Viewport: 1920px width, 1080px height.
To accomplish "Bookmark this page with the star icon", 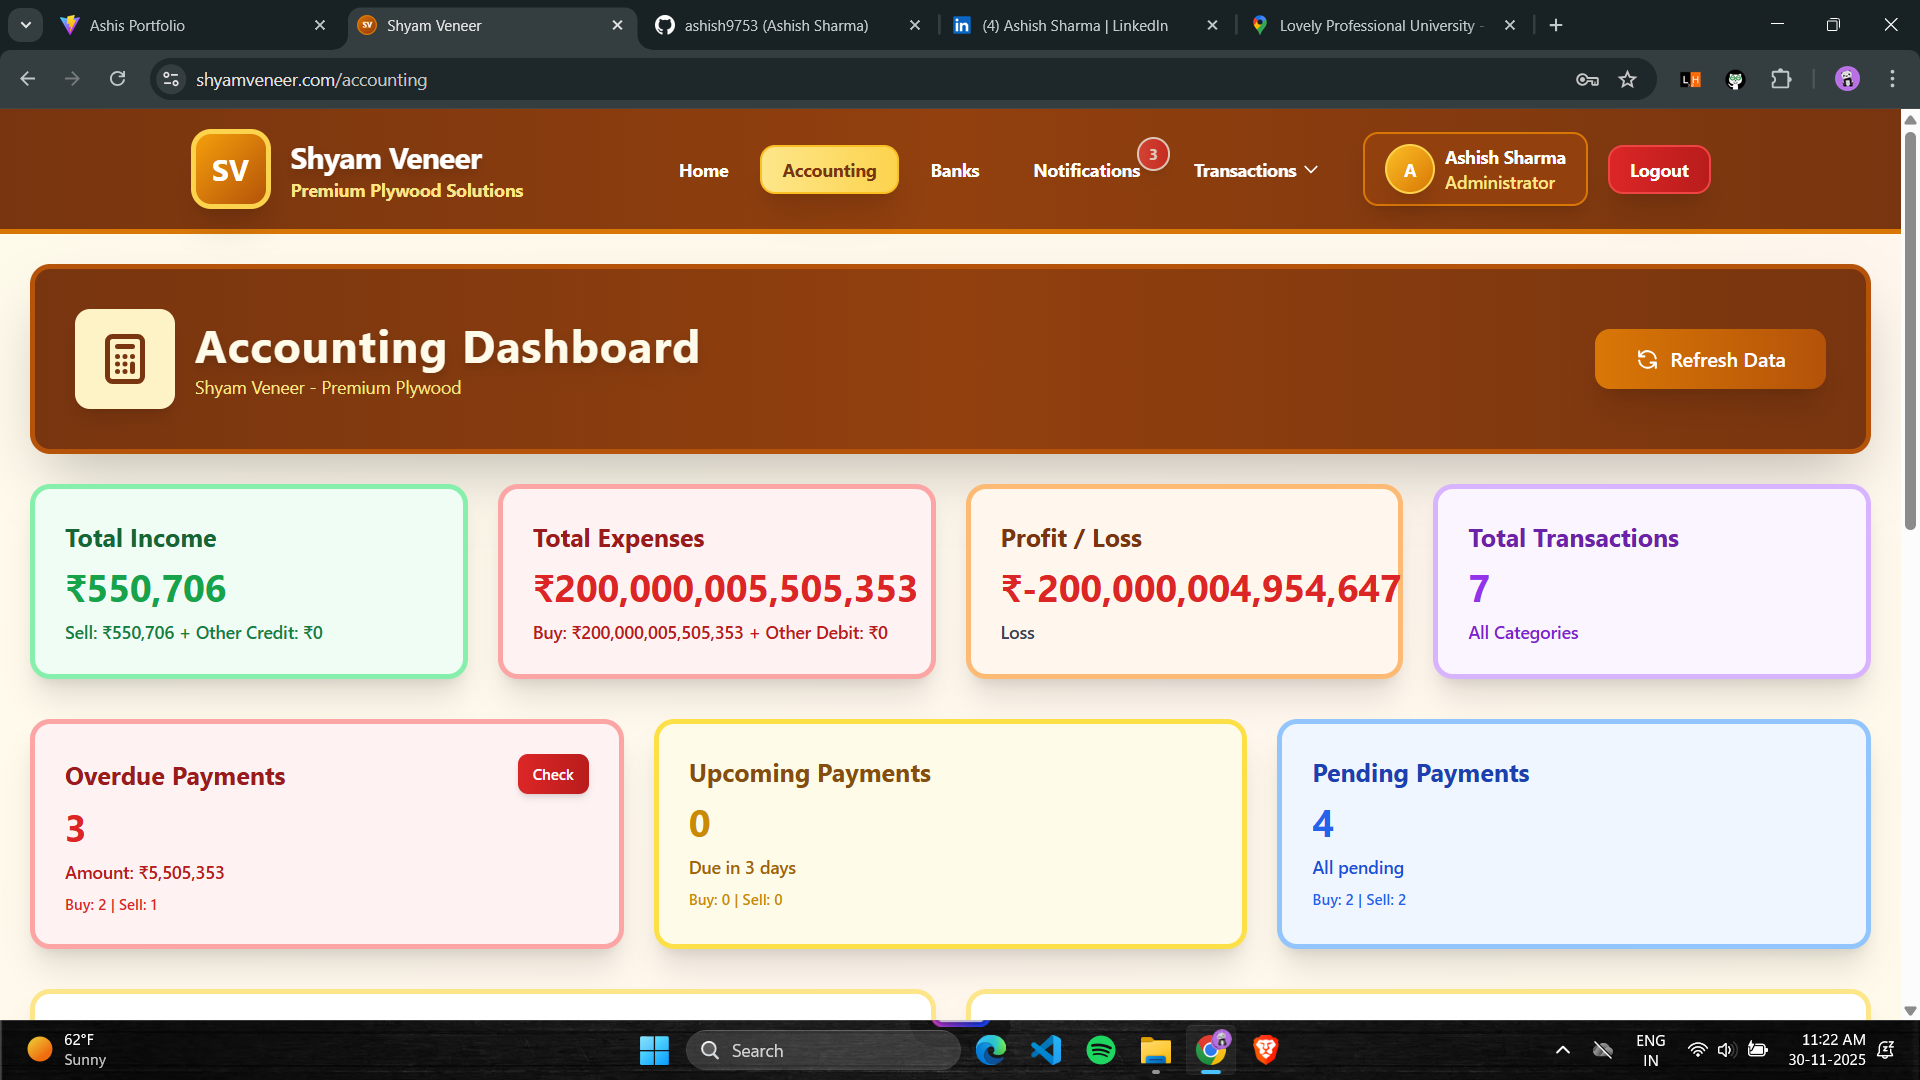I will [x=1628, y=79].
